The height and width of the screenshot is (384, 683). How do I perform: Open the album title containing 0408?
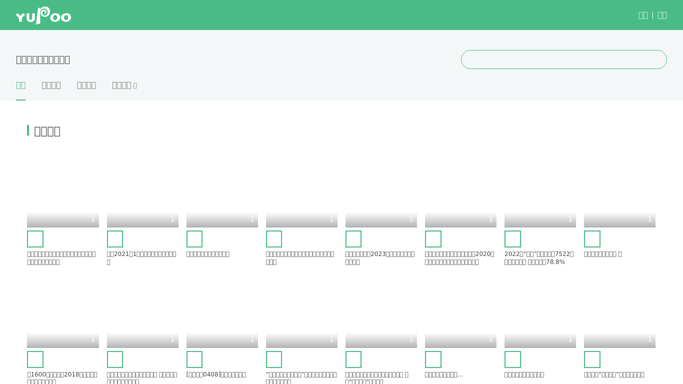click(216, 374)
